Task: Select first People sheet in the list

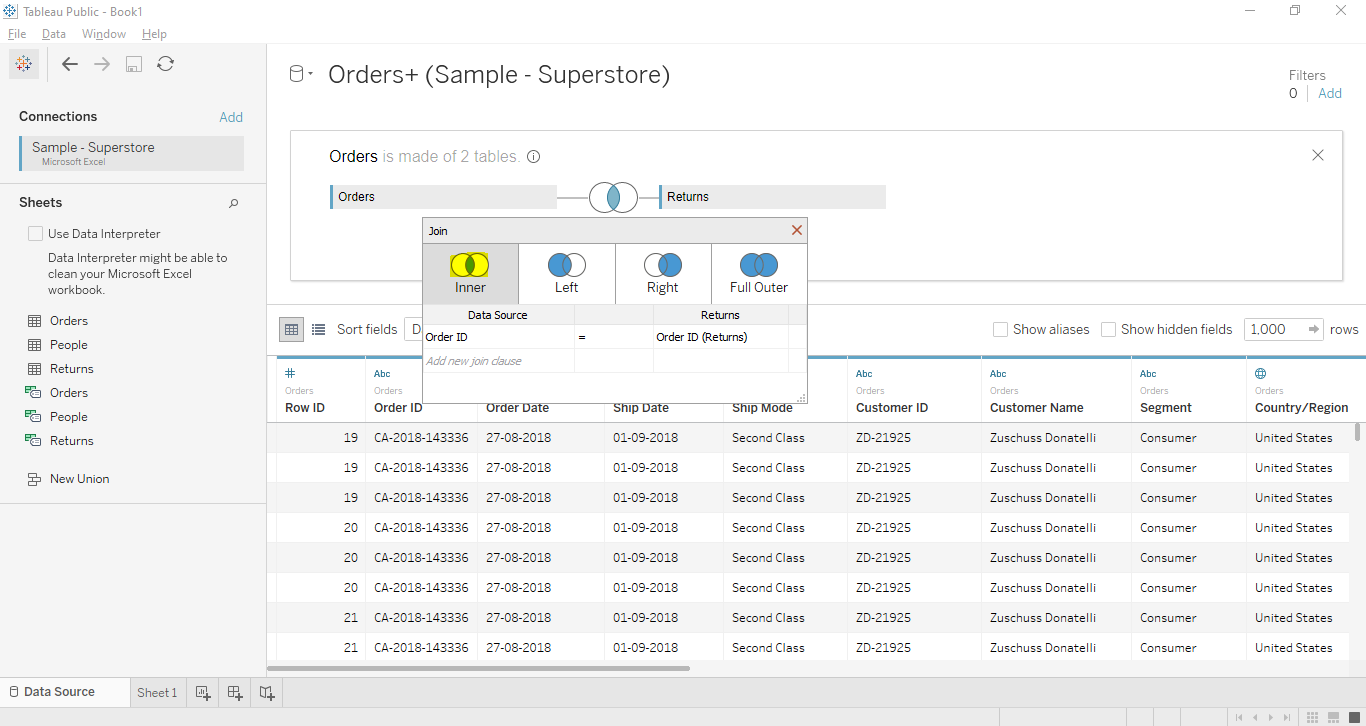Action: [69, 345]
